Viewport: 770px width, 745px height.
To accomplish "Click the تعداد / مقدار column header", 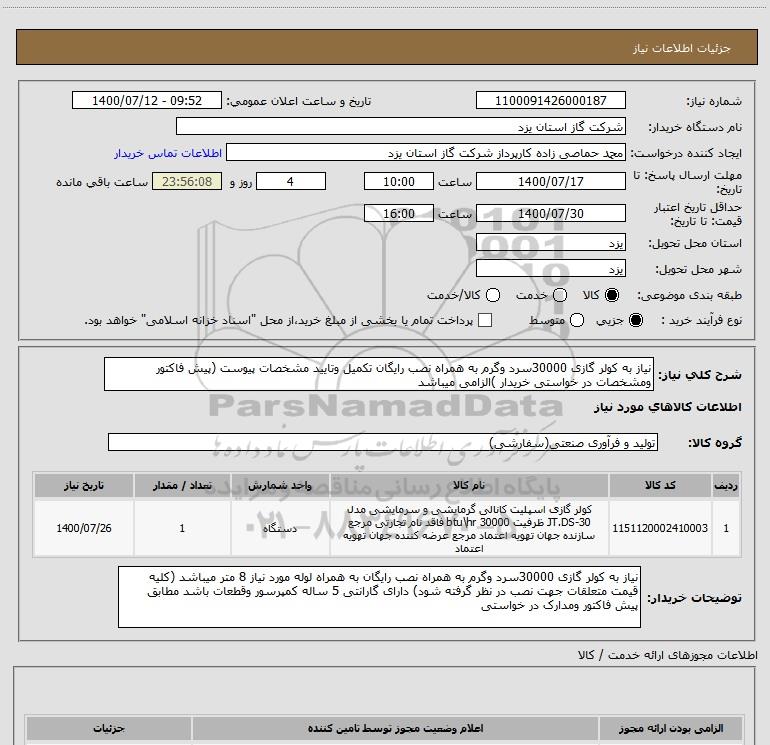I will pyautogui.click(x=182, y=486).
